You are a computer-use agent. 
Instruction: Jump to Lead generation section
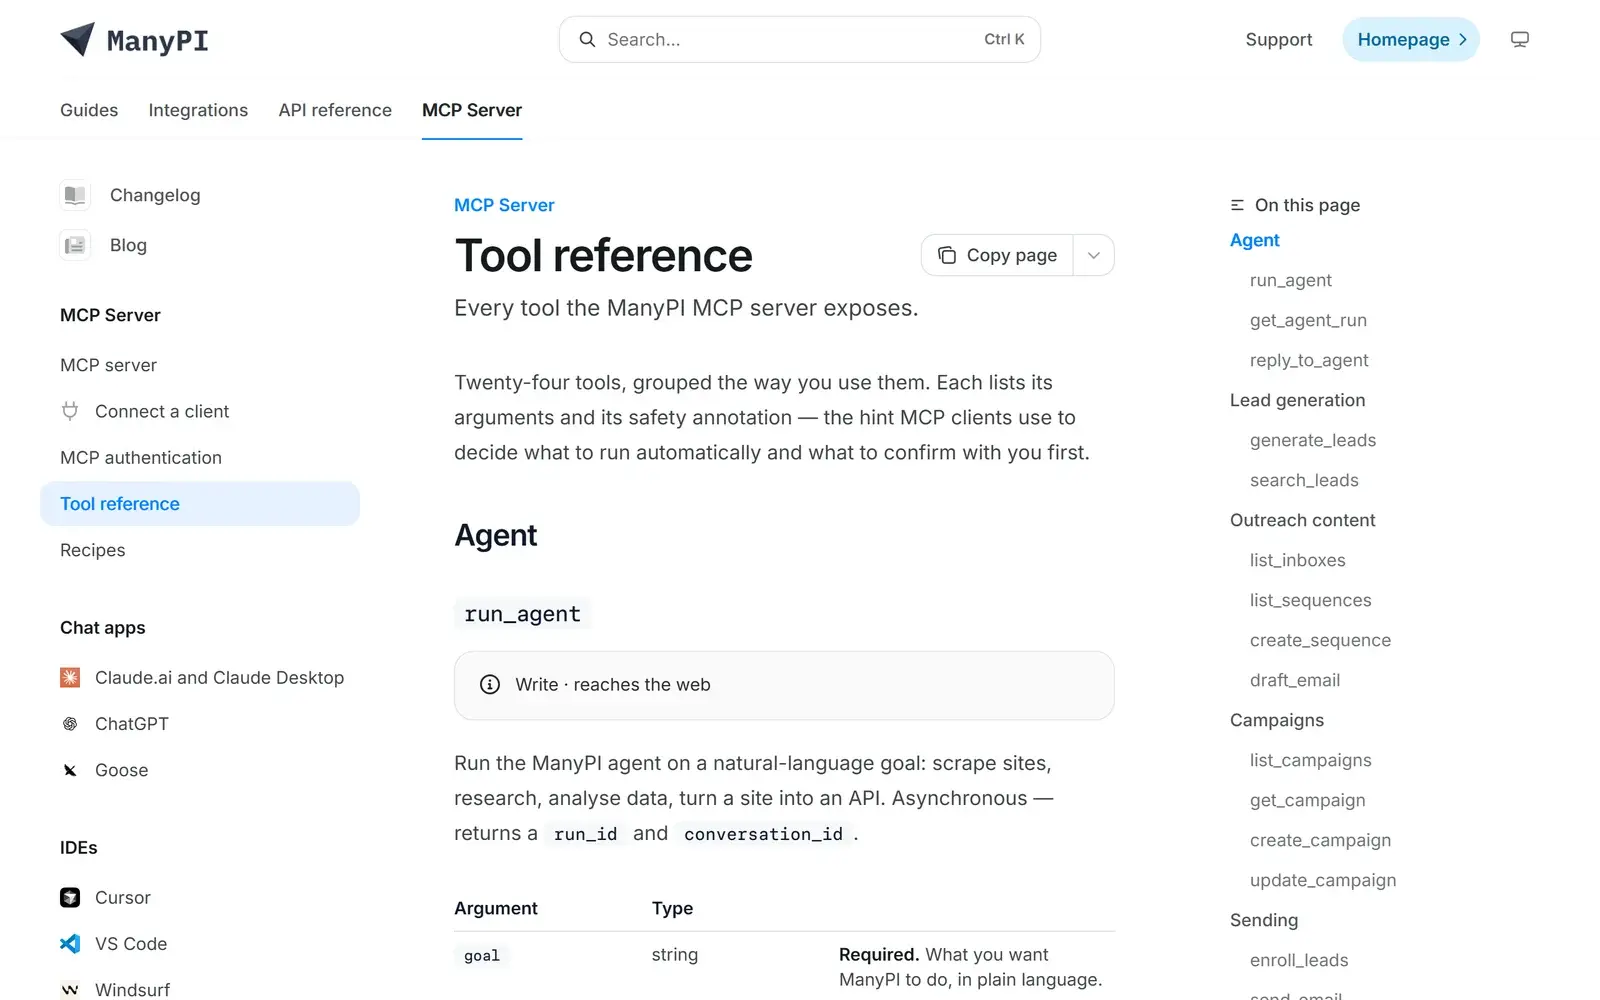pos(1297,400)
